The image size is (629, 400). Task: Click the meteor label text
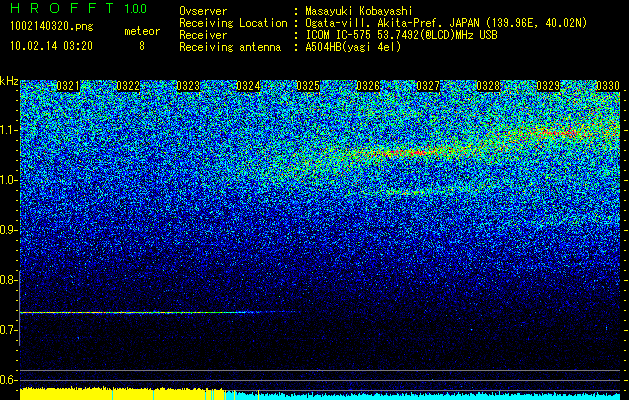[x=142, y=31]
